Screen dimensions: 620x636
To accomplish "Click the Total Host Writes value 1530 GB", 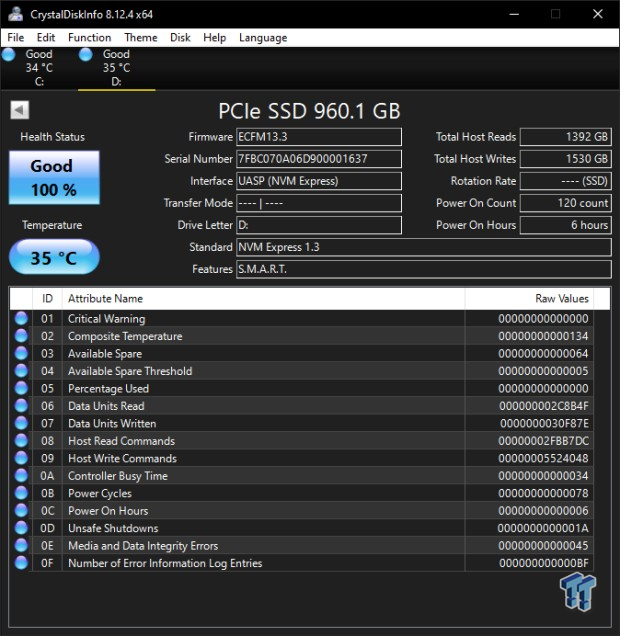I will [566, 159].
